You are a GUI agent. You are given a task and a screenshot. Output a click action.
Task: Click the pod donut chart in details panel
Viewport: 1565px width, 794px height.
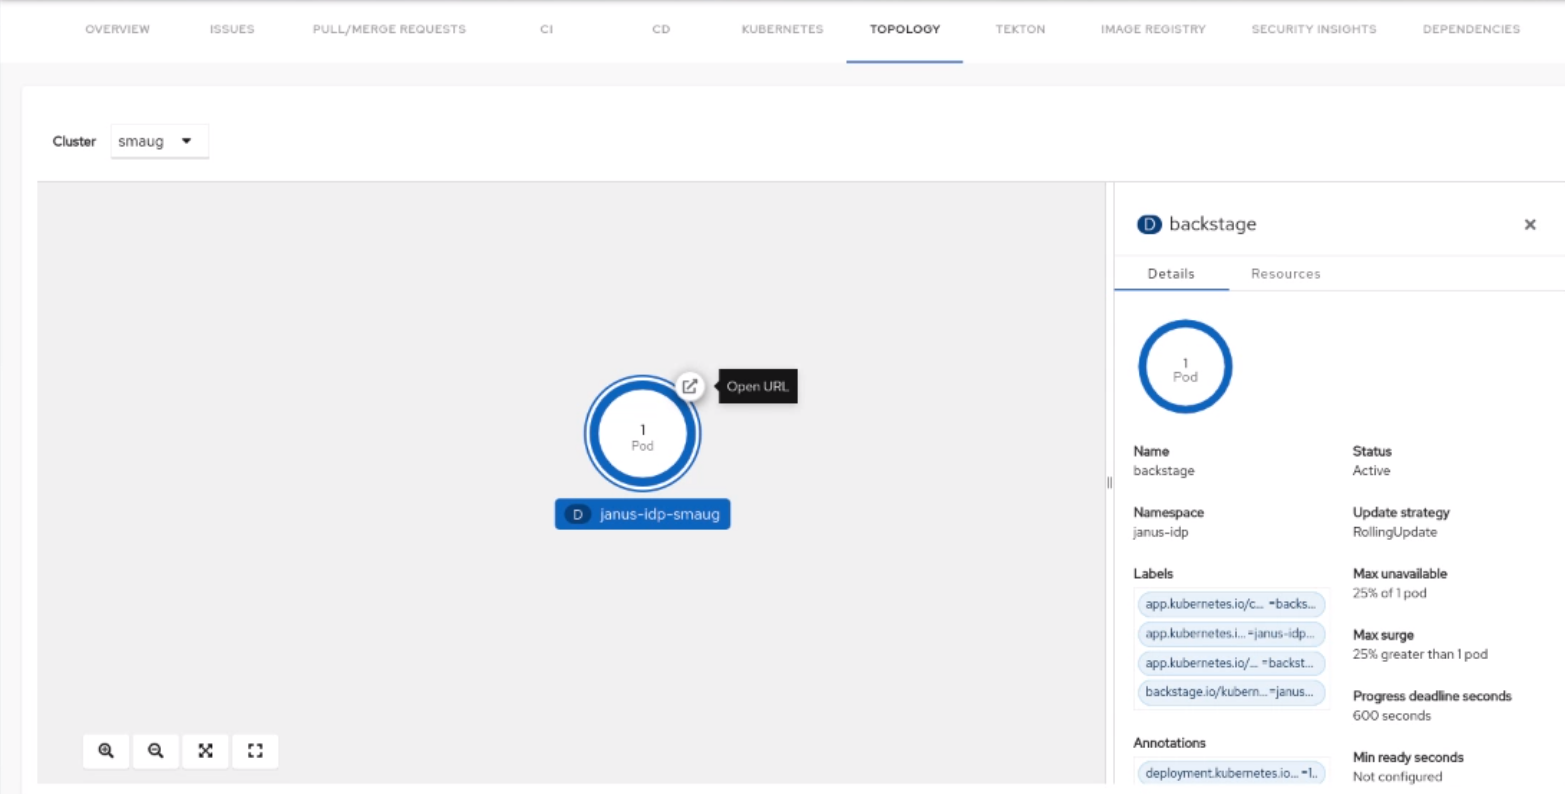point(1185,367)
